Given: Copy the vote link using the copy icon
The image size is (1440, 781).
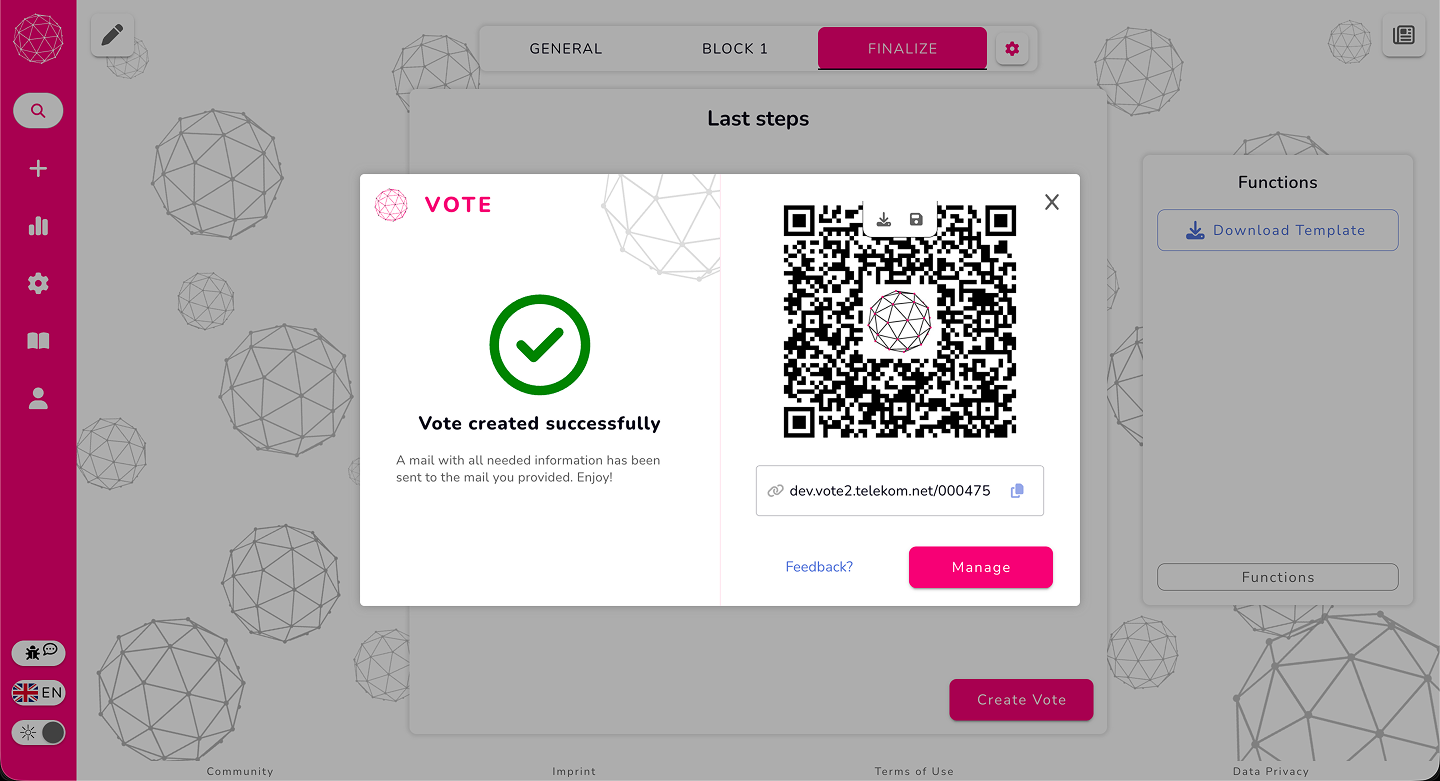Looking at the screenshot, I should pyautogui.click(x=1018, y=490).
